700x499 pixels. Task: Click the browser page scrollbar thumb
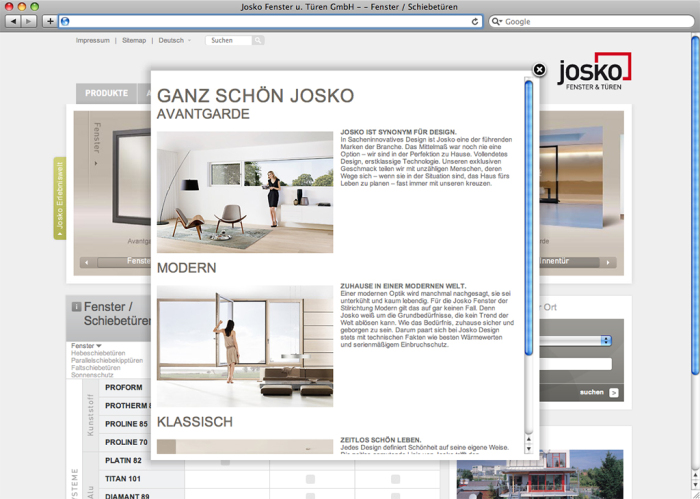click(x=695, y=205)
